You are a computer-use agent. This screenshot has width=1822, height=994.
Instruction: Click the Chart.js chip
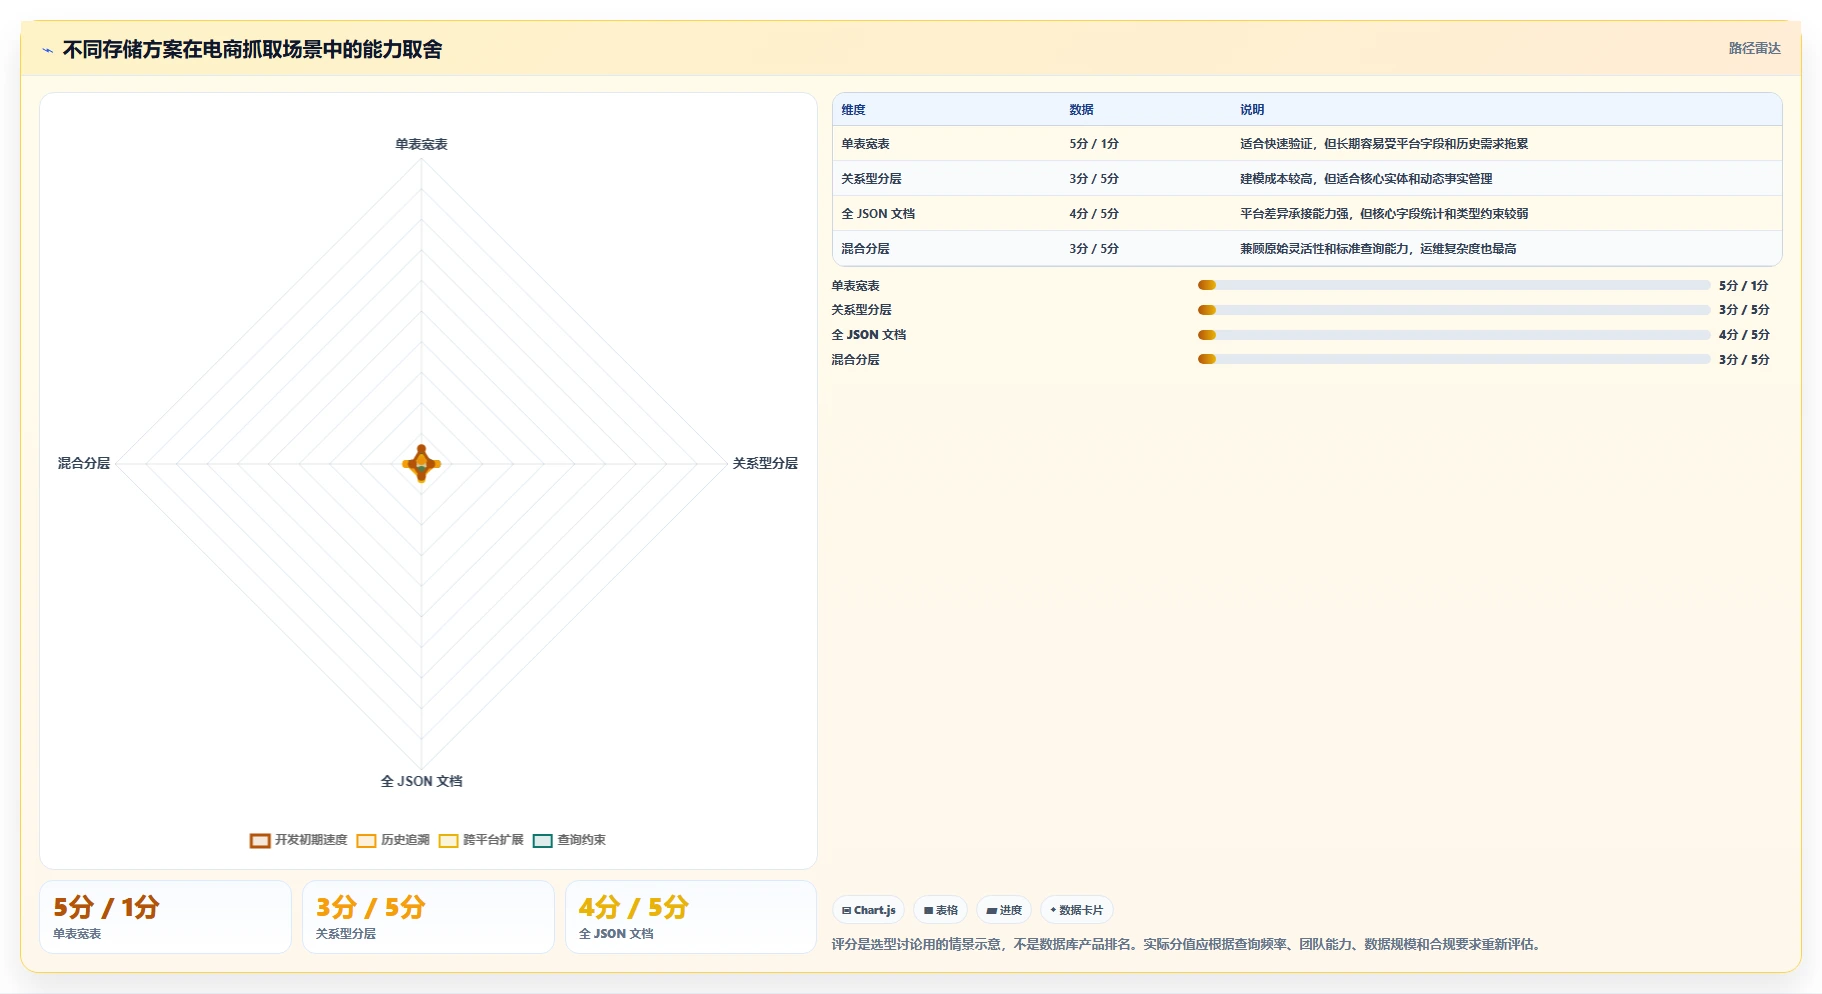(868, 910)
